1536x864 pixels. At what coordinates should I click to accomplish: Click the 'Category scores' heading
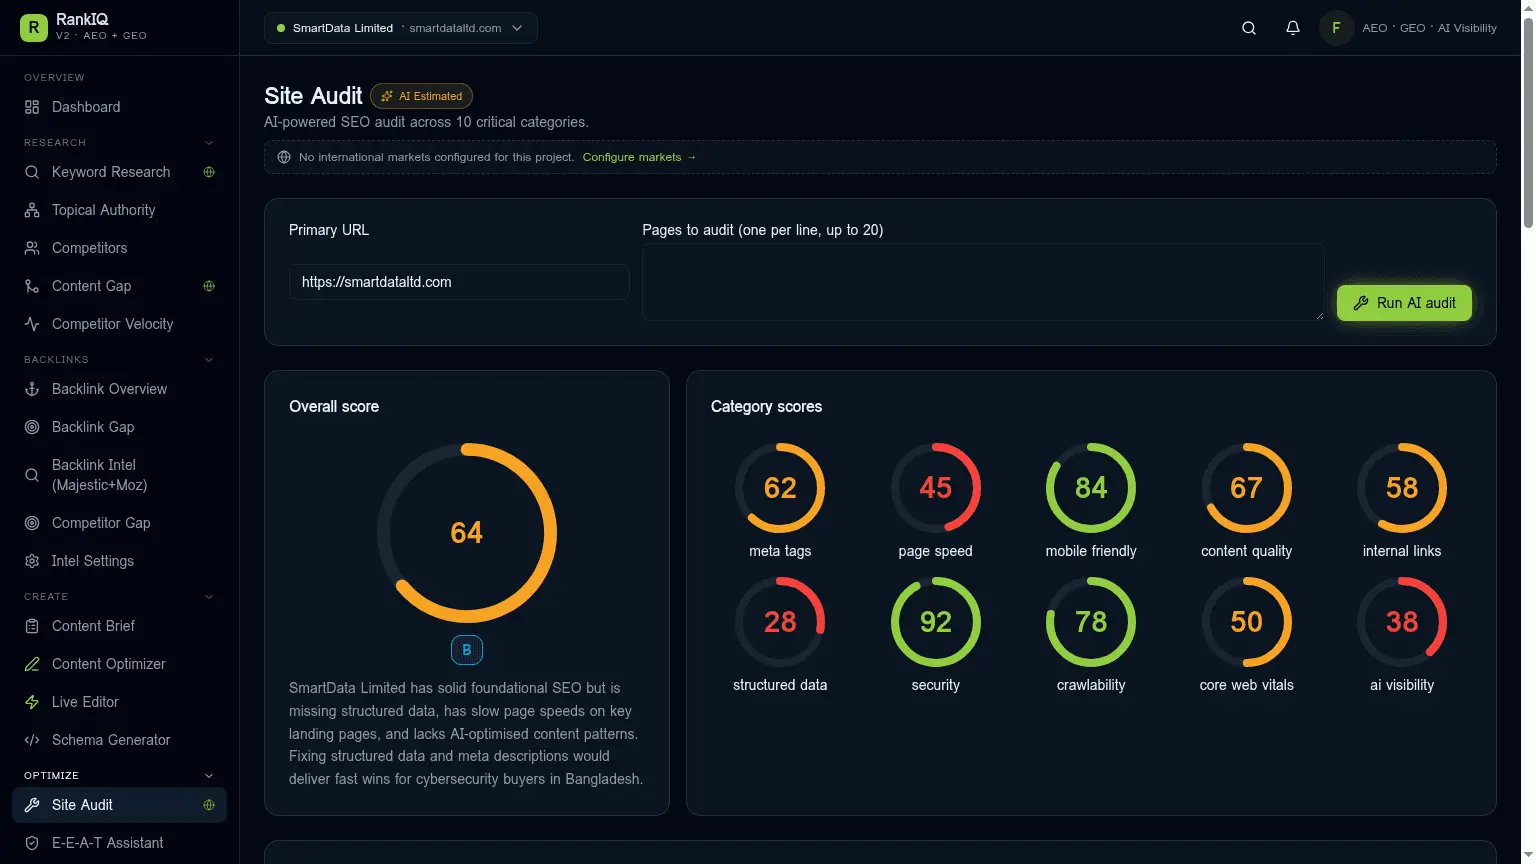point(766,407)
